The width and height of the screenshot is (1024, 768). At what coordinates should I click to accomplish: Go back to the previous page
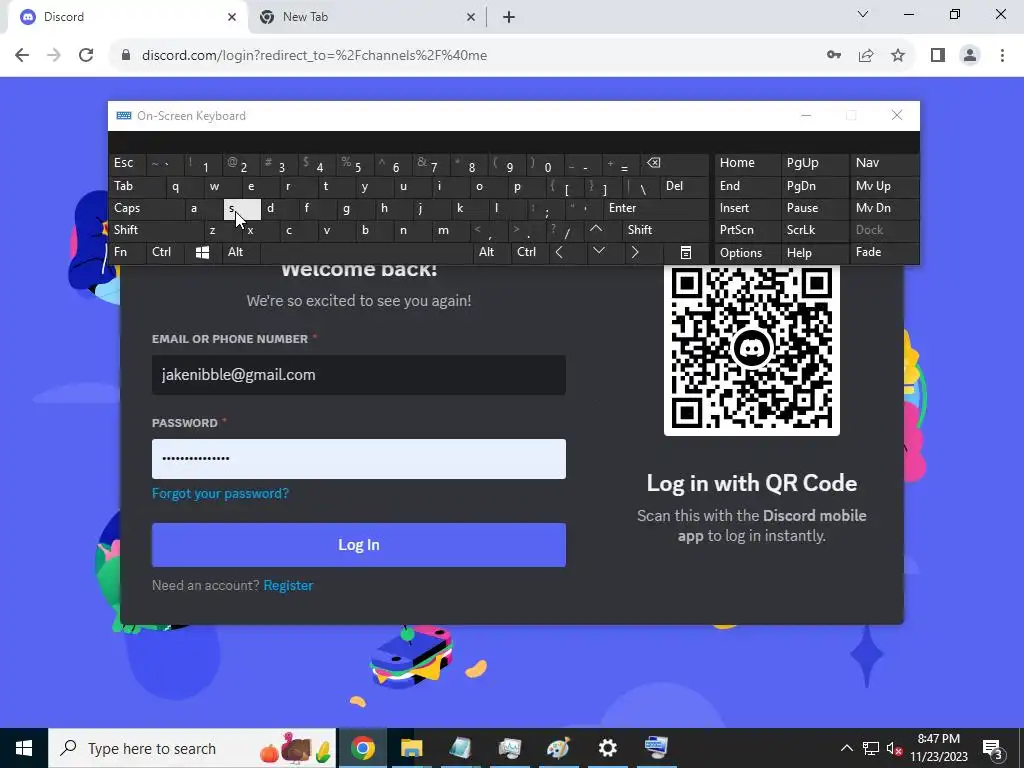pyautogui.click(x=22, y=56)
